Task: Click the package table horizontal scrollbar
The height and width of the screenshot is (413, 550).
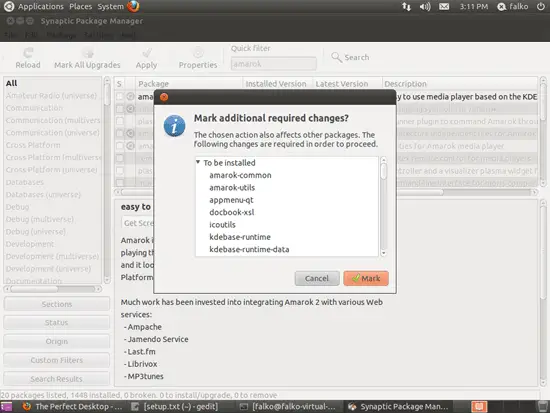Action: (x=326, y=192)
